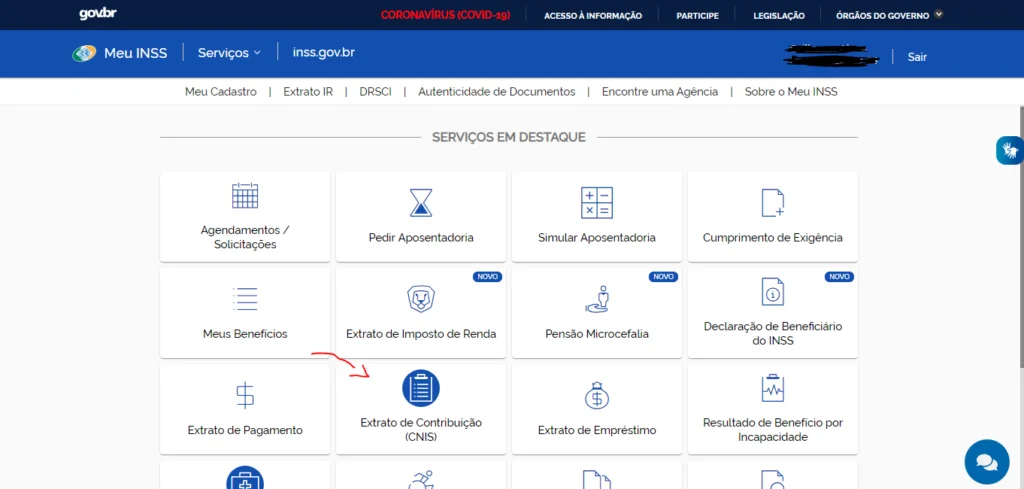Click the Declaração de Beneficiário do INSS label
This screenshot has width=1024, height=489.
point(773,333)
